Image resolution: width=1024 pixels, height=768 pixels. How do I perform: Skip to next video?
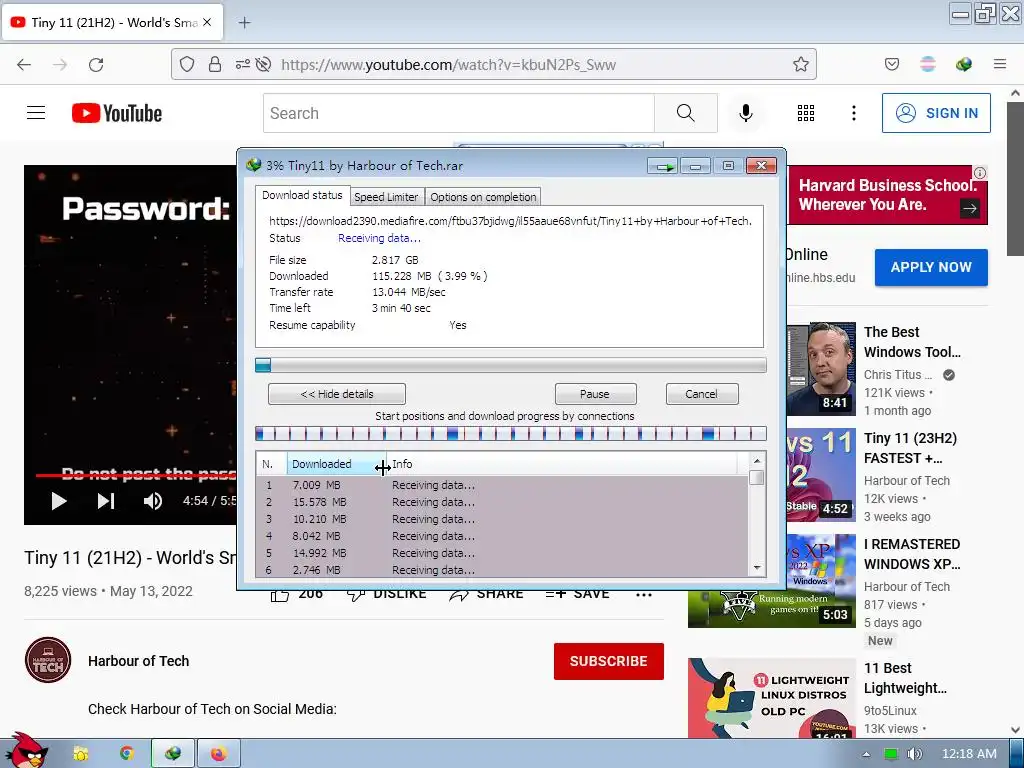[x=106, y=501]
